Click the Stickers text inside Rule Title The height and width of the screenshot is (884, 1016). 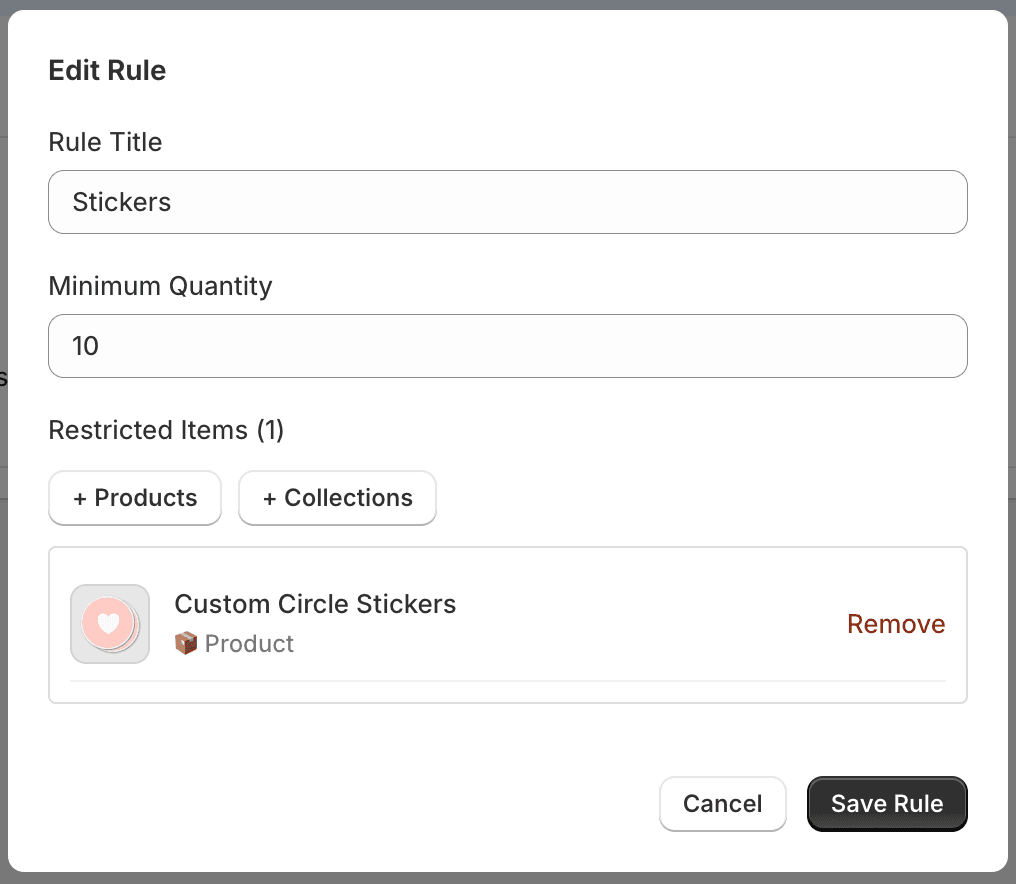click(x=121, y=202)
